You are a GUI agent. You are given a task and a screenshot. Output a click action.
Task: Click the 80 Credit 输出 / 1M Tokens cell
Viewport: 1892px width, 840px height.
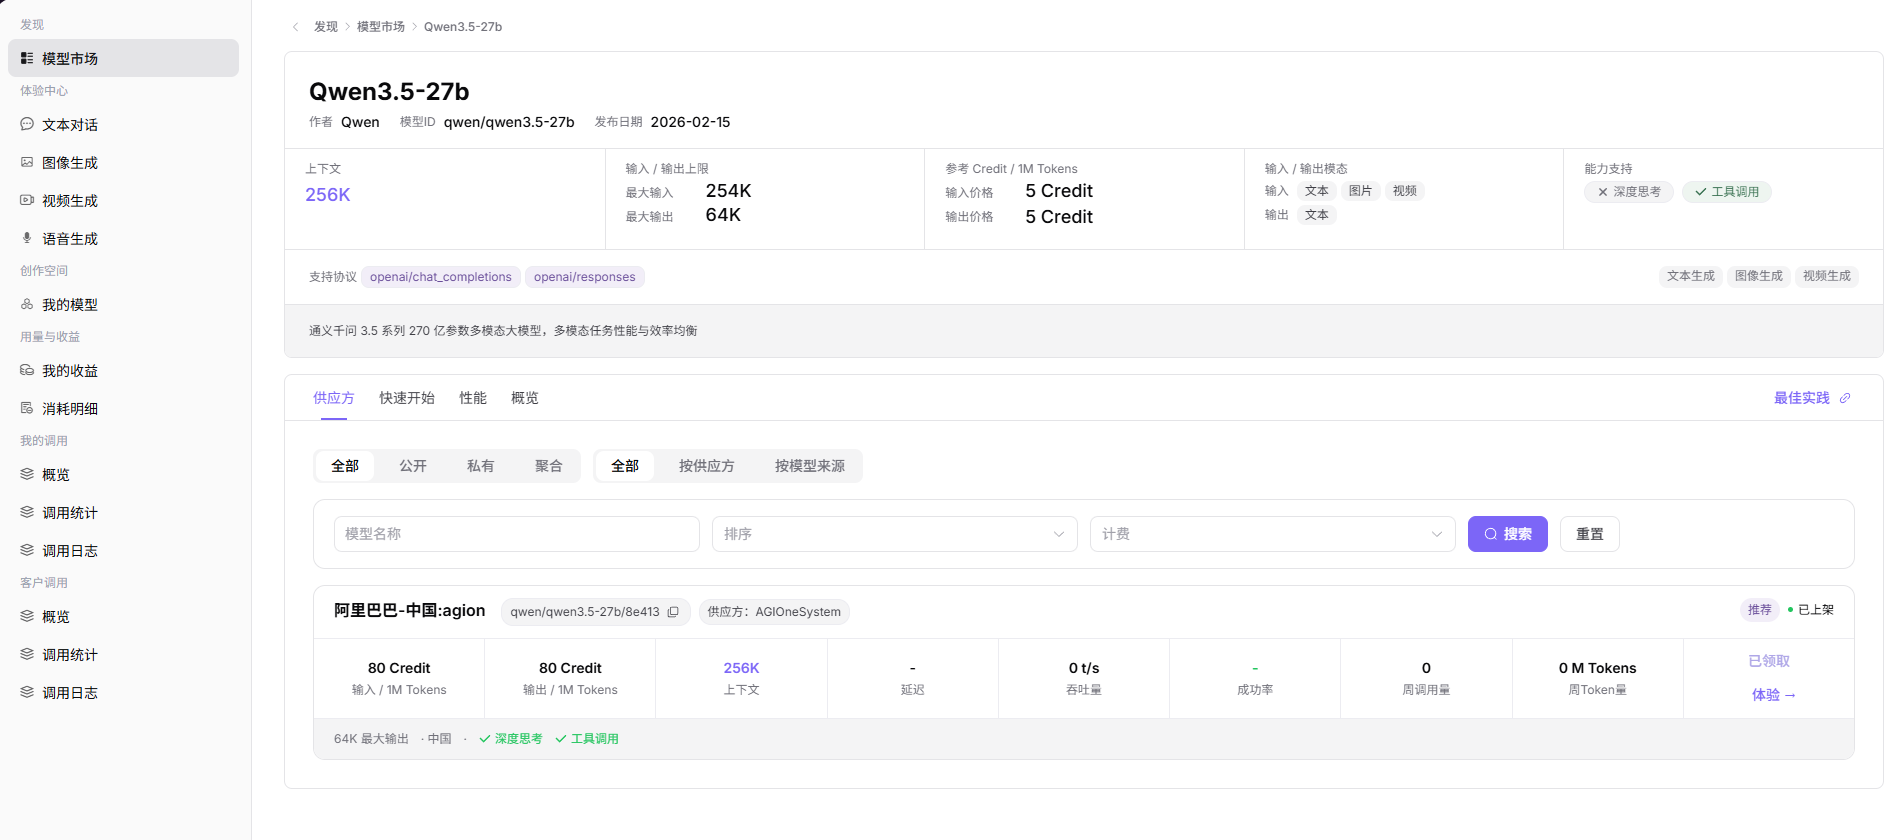click(570, 678)
